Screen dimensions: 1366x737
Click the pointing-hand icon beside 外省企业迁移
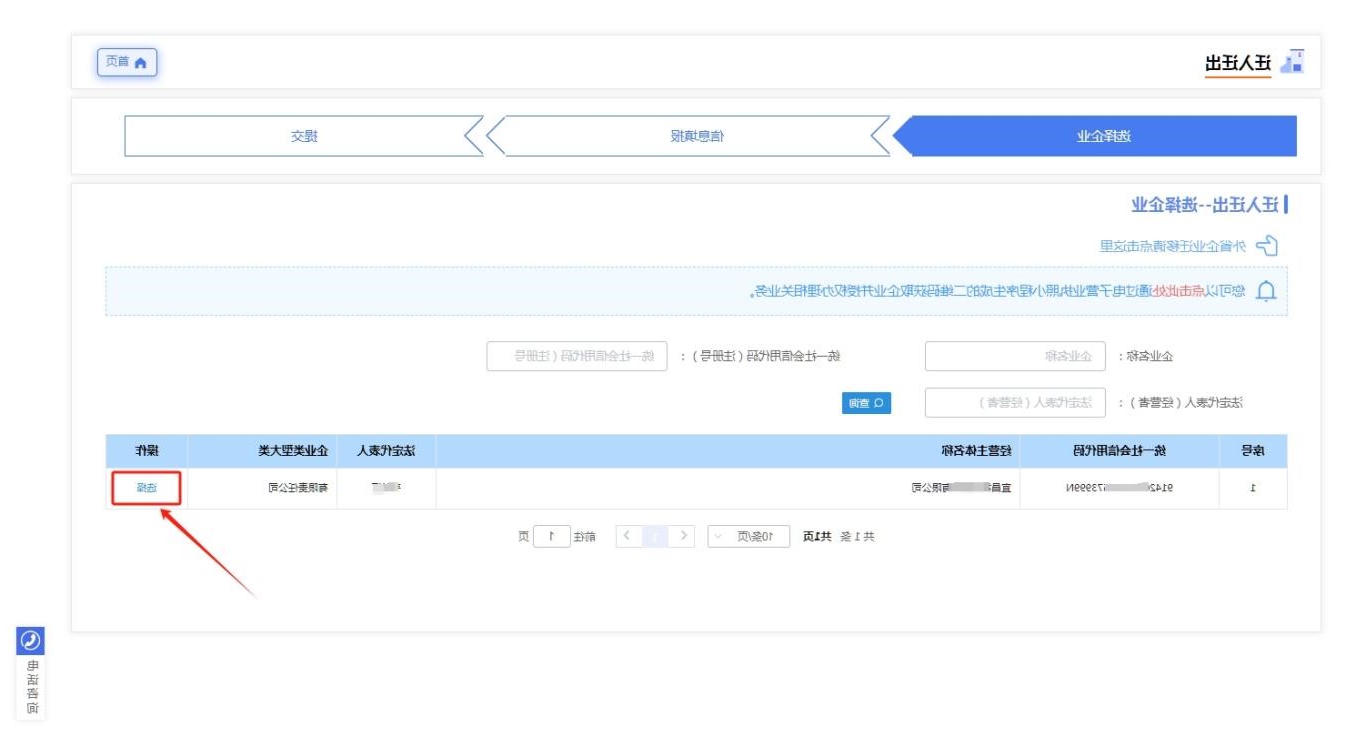pyautogui.click(x=1268, y=245)
